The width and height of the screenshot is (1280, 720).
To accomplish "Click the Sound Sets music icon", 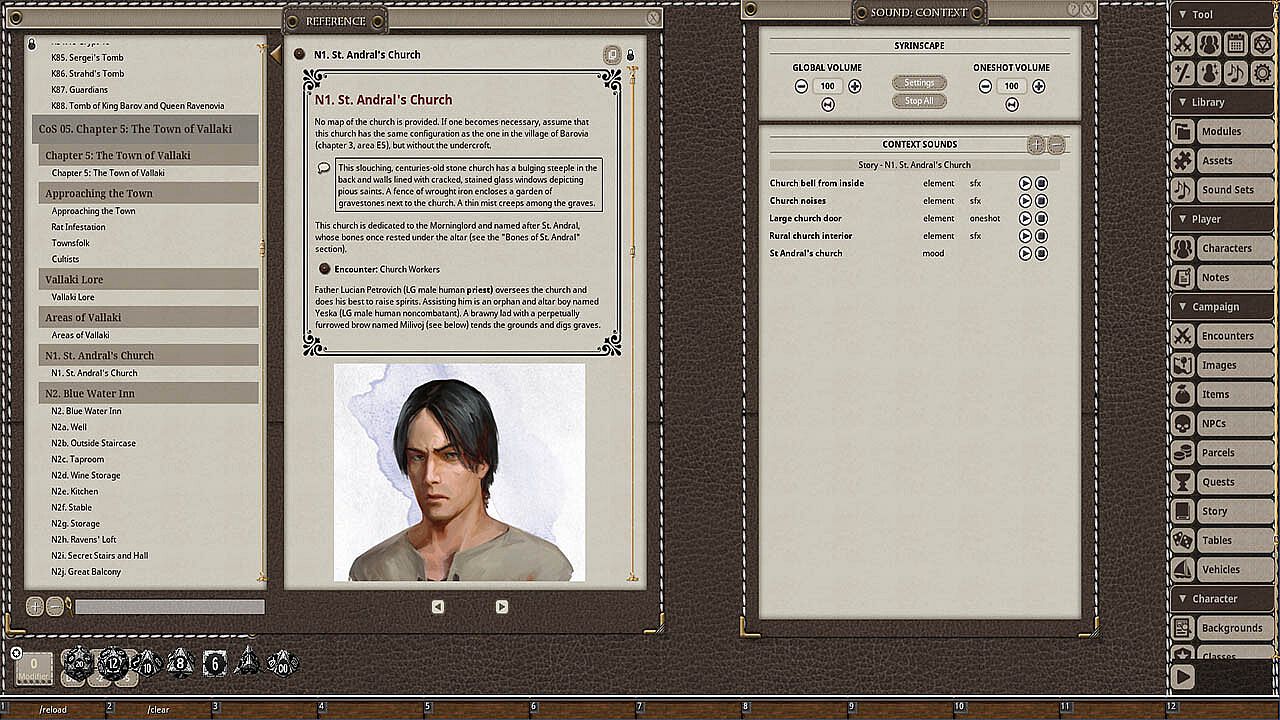I will (1183, 190).
